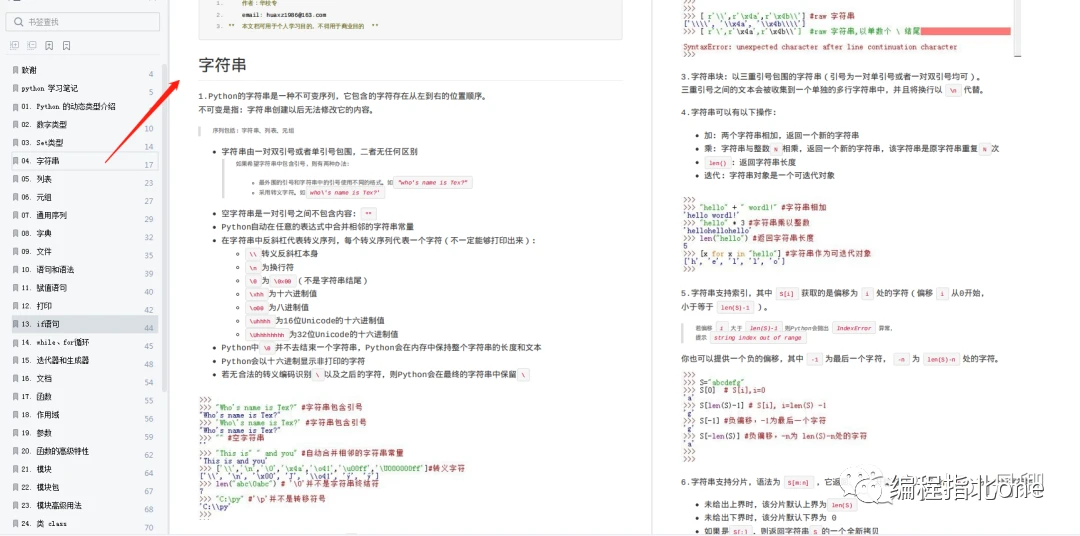This screenshot has height=536, width=1080.
Task: Click bookmark icon beside 04. 字符串
Action: tap(15, 161)
